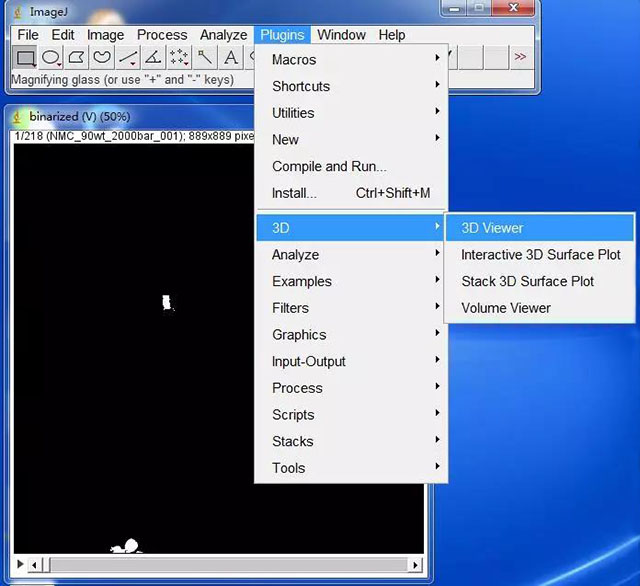Click Compile and Run... menu entry
Screen dimensions: 640x586
pyautogui.click(x=329, y=166)
